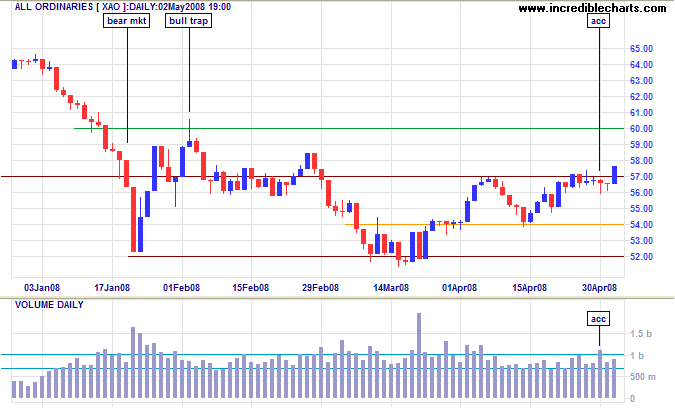675x410 pixels.
Task: Open the www.incrediblecharts.com link text
Action: pos(592,8)
